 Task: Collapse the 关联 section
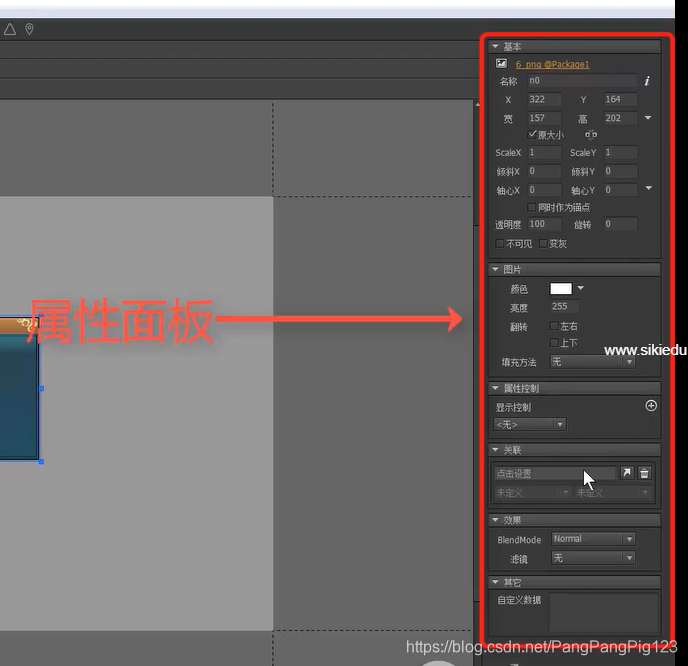pos(495,449)
